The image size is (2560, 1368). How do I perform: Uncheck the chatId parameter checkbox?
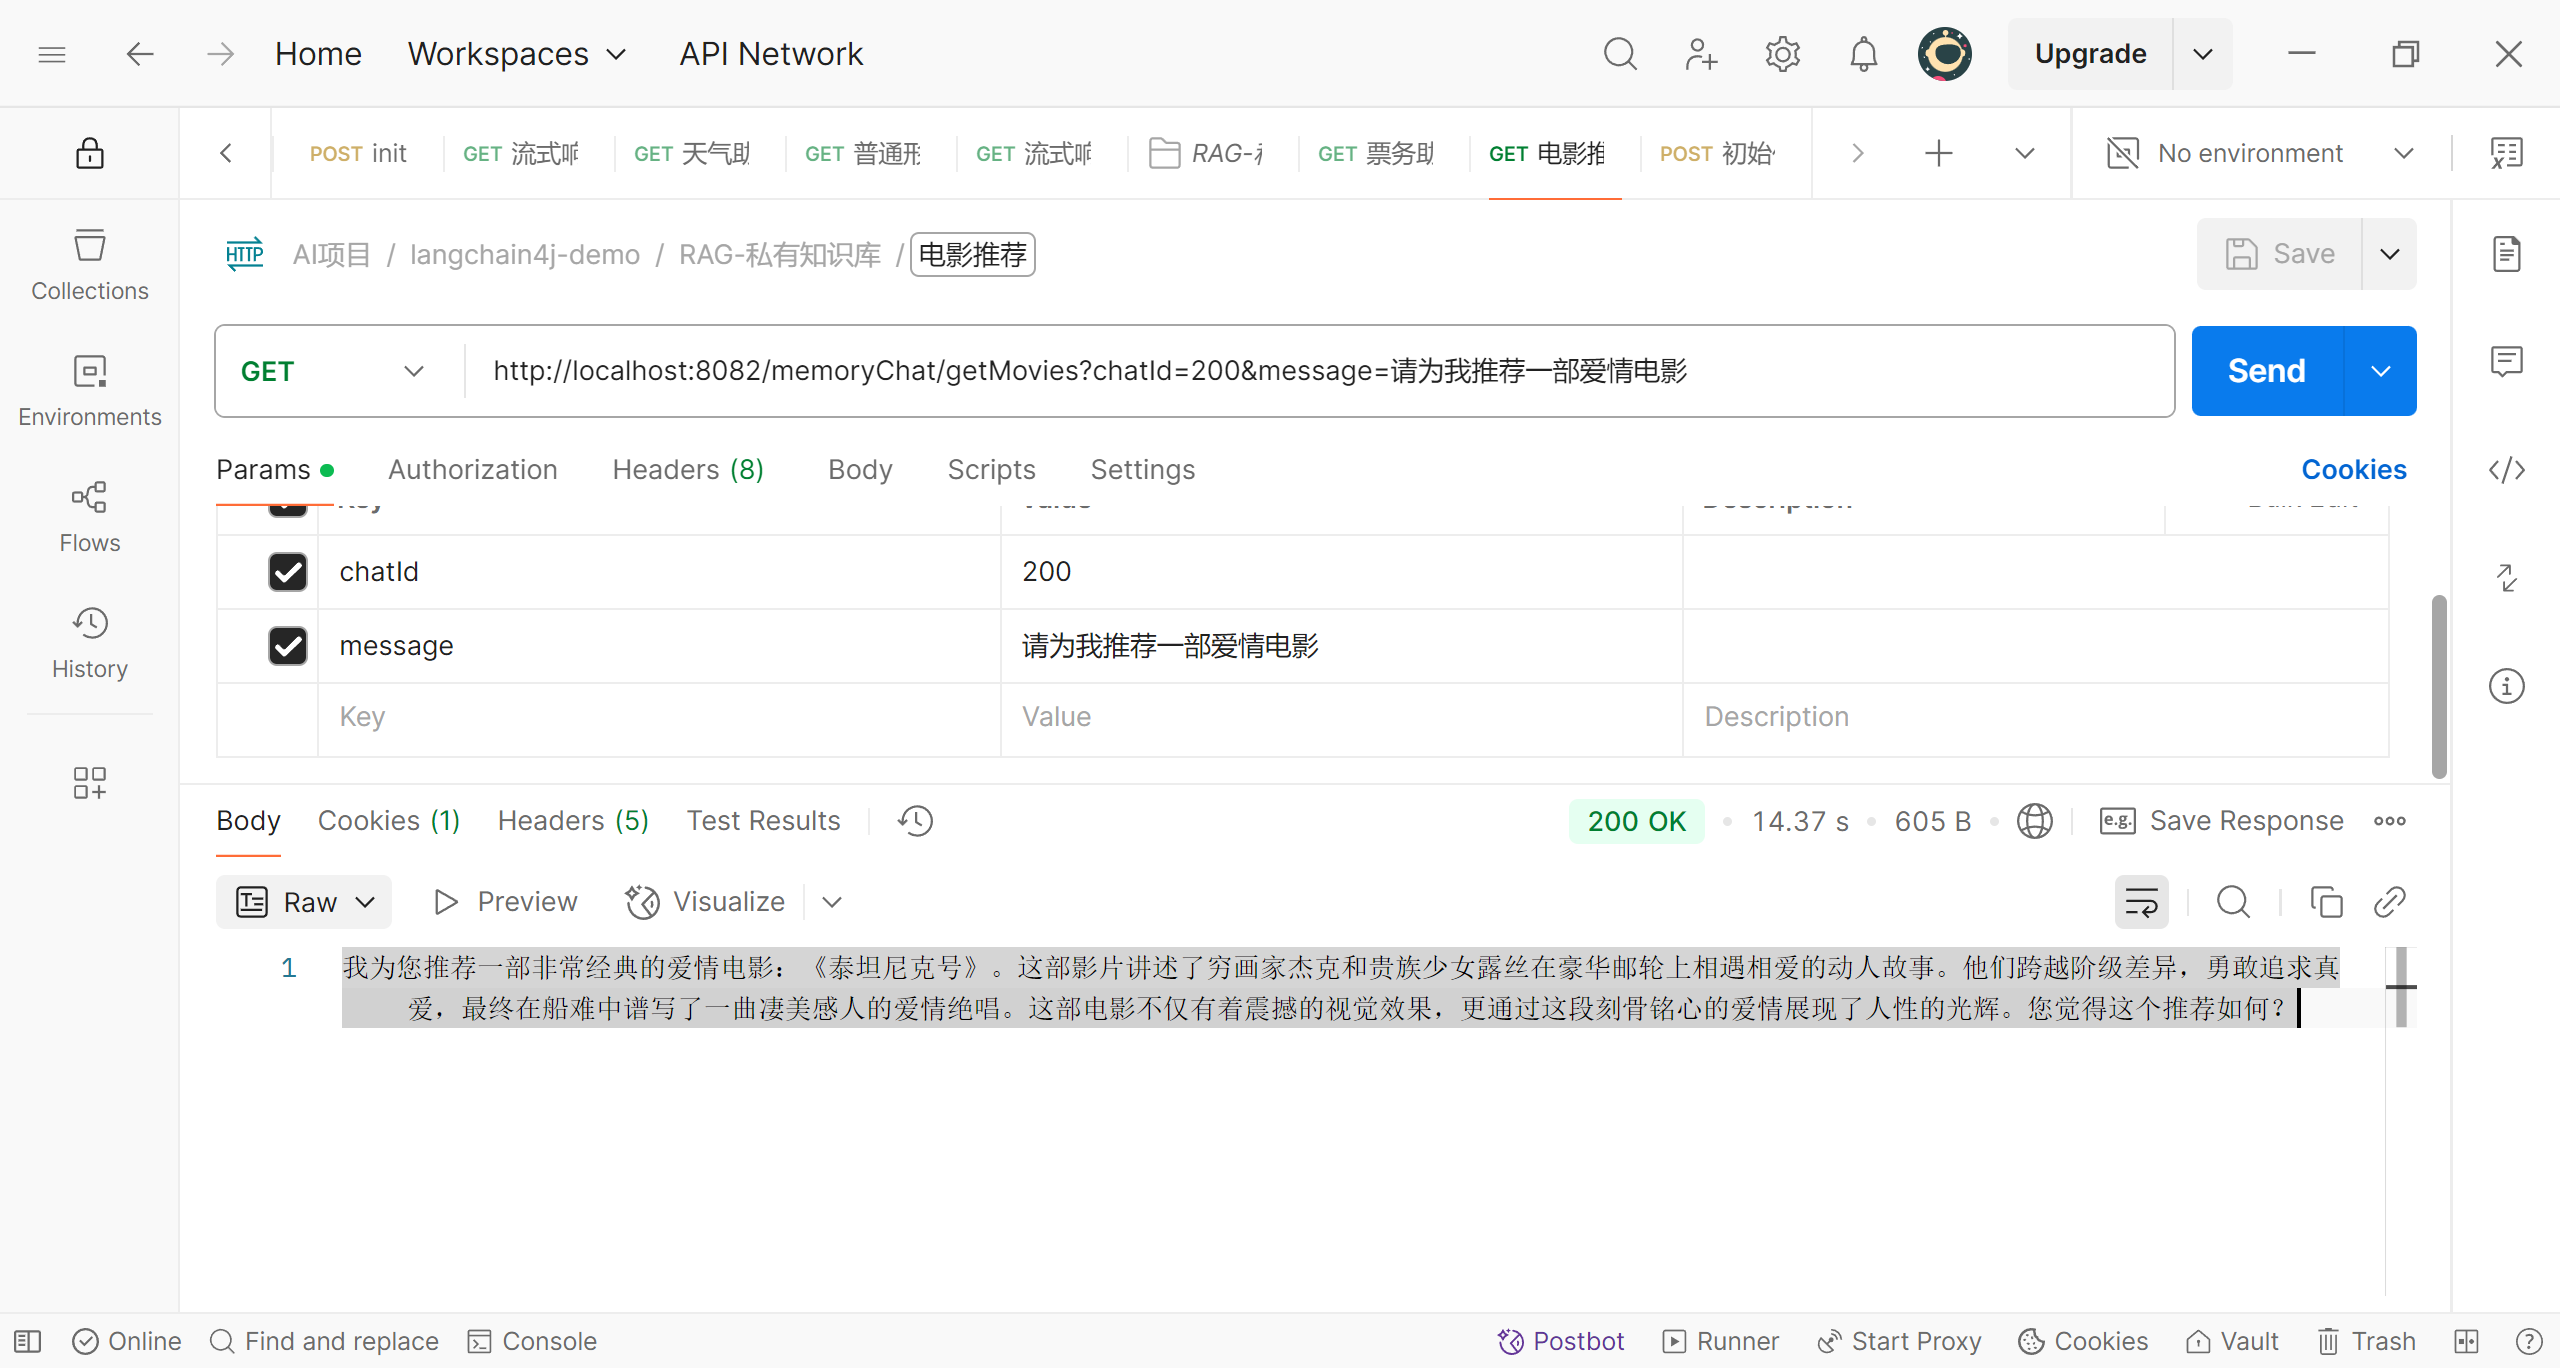pos(288,572)
